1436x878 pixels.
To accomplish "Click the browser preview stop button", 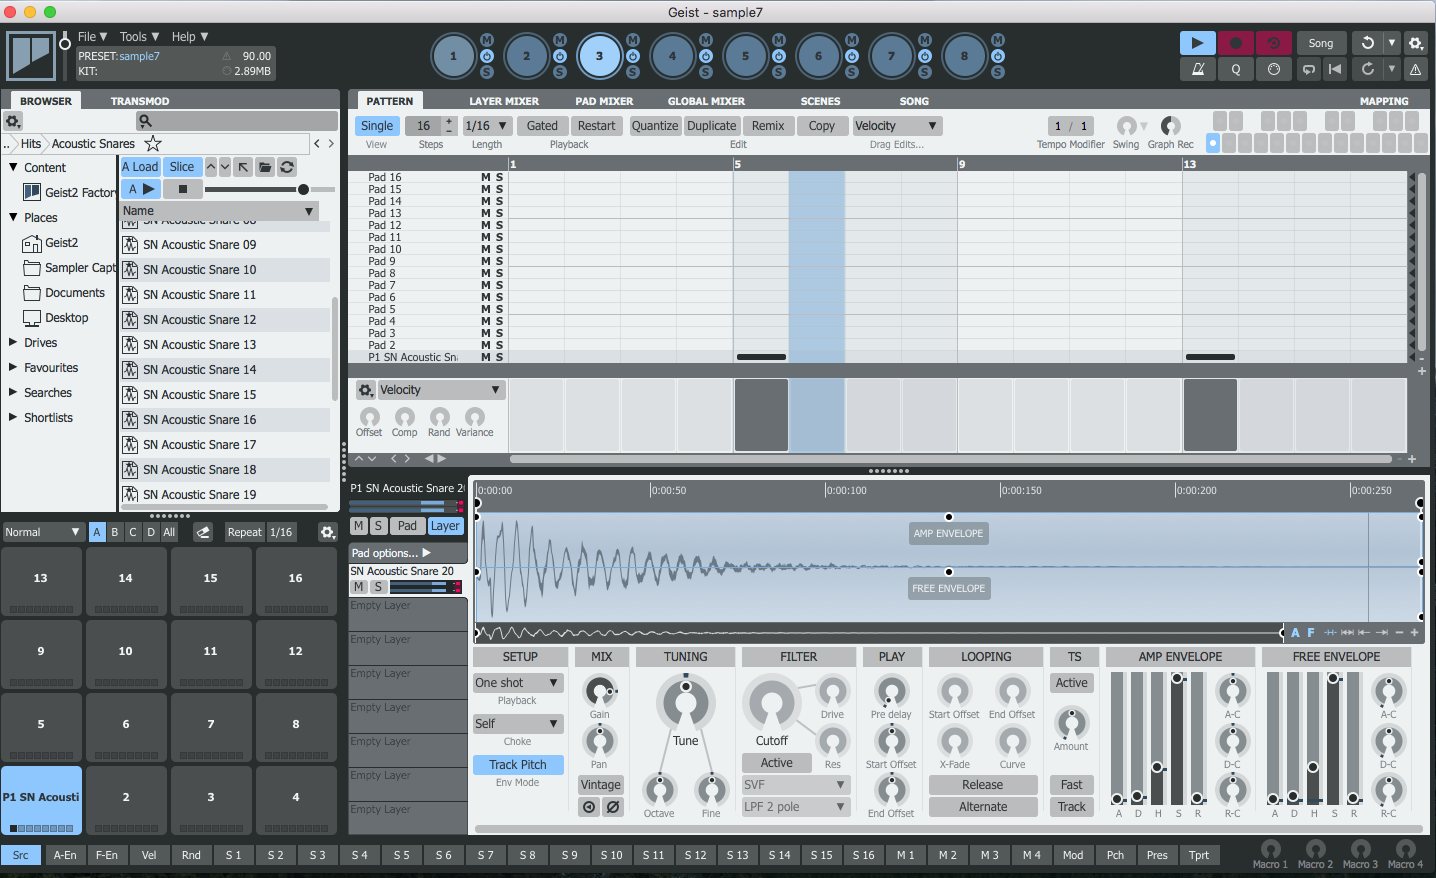I will click(182, 189).
